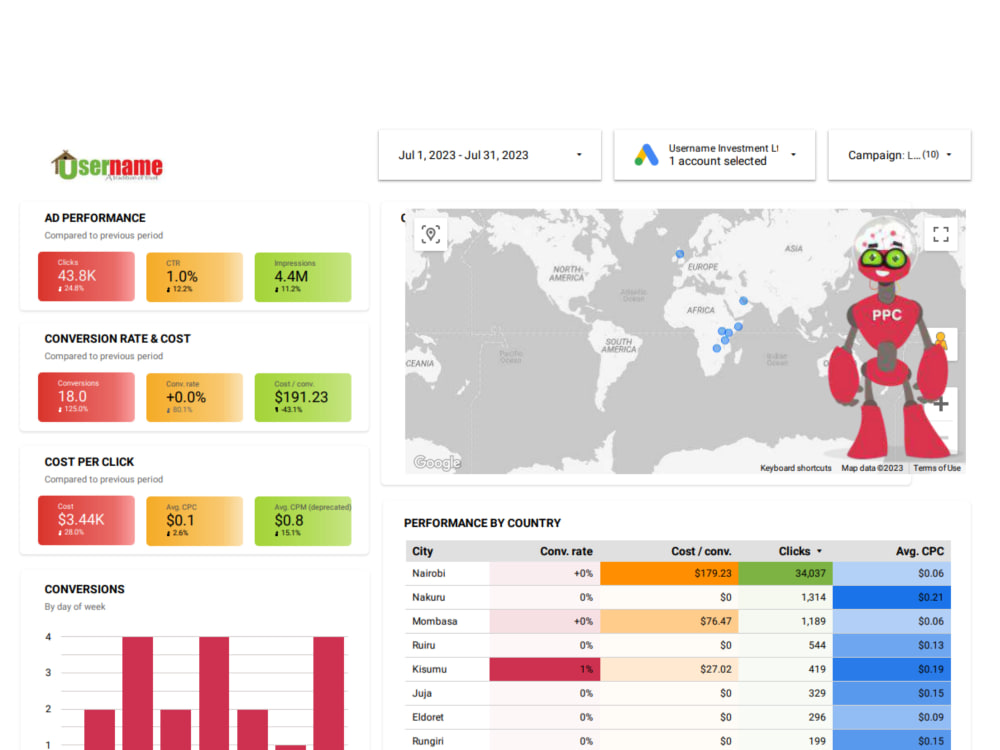This screenshot has height=750, width=1000.
Task: Click the PERFORMANCE BY COUNTRY heading
Action: (x=482, y=523)
